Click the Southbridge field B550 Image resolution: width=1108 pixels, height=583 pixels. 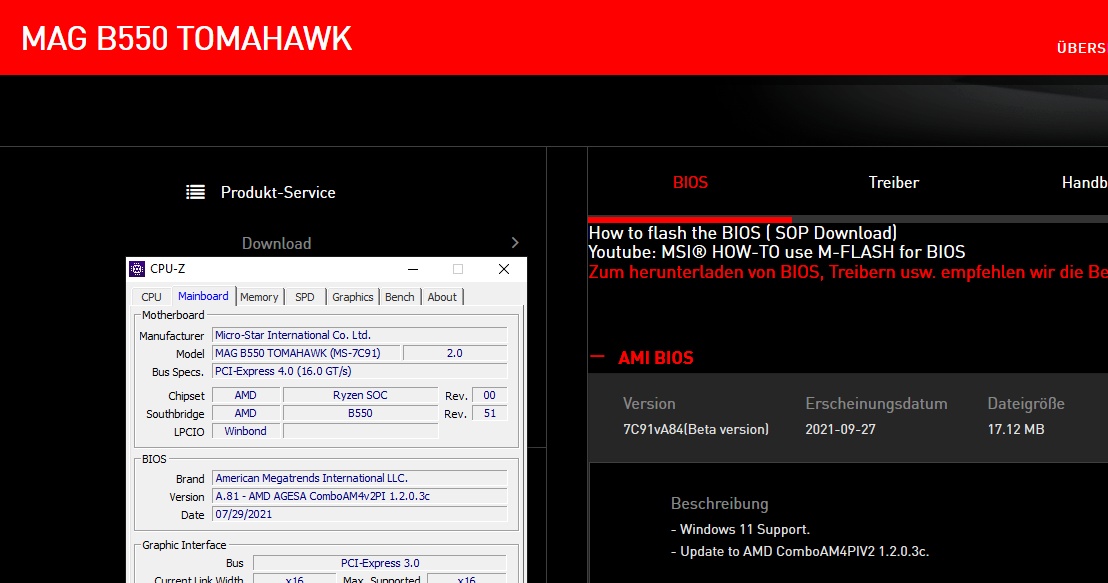click(x=360, y=413)
